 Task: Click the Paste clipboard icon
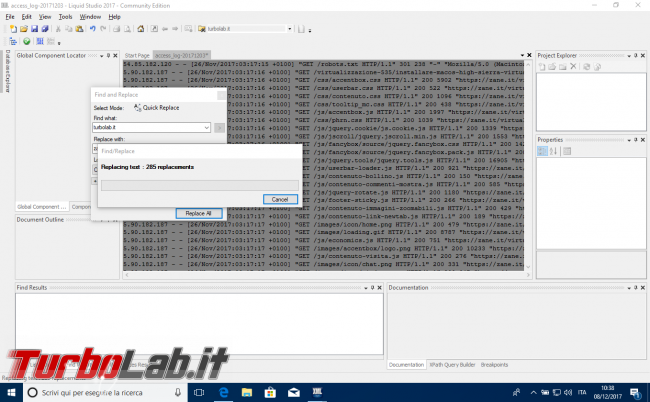79,29
